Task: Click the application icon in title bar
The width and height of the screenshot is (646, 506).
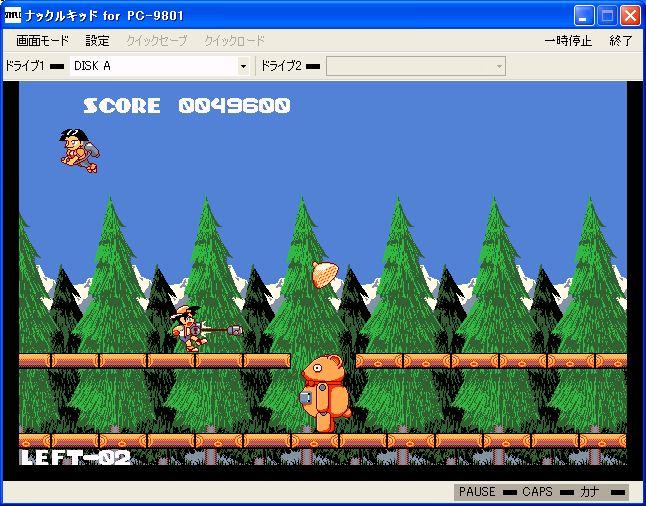Action: tap(13, 15)
